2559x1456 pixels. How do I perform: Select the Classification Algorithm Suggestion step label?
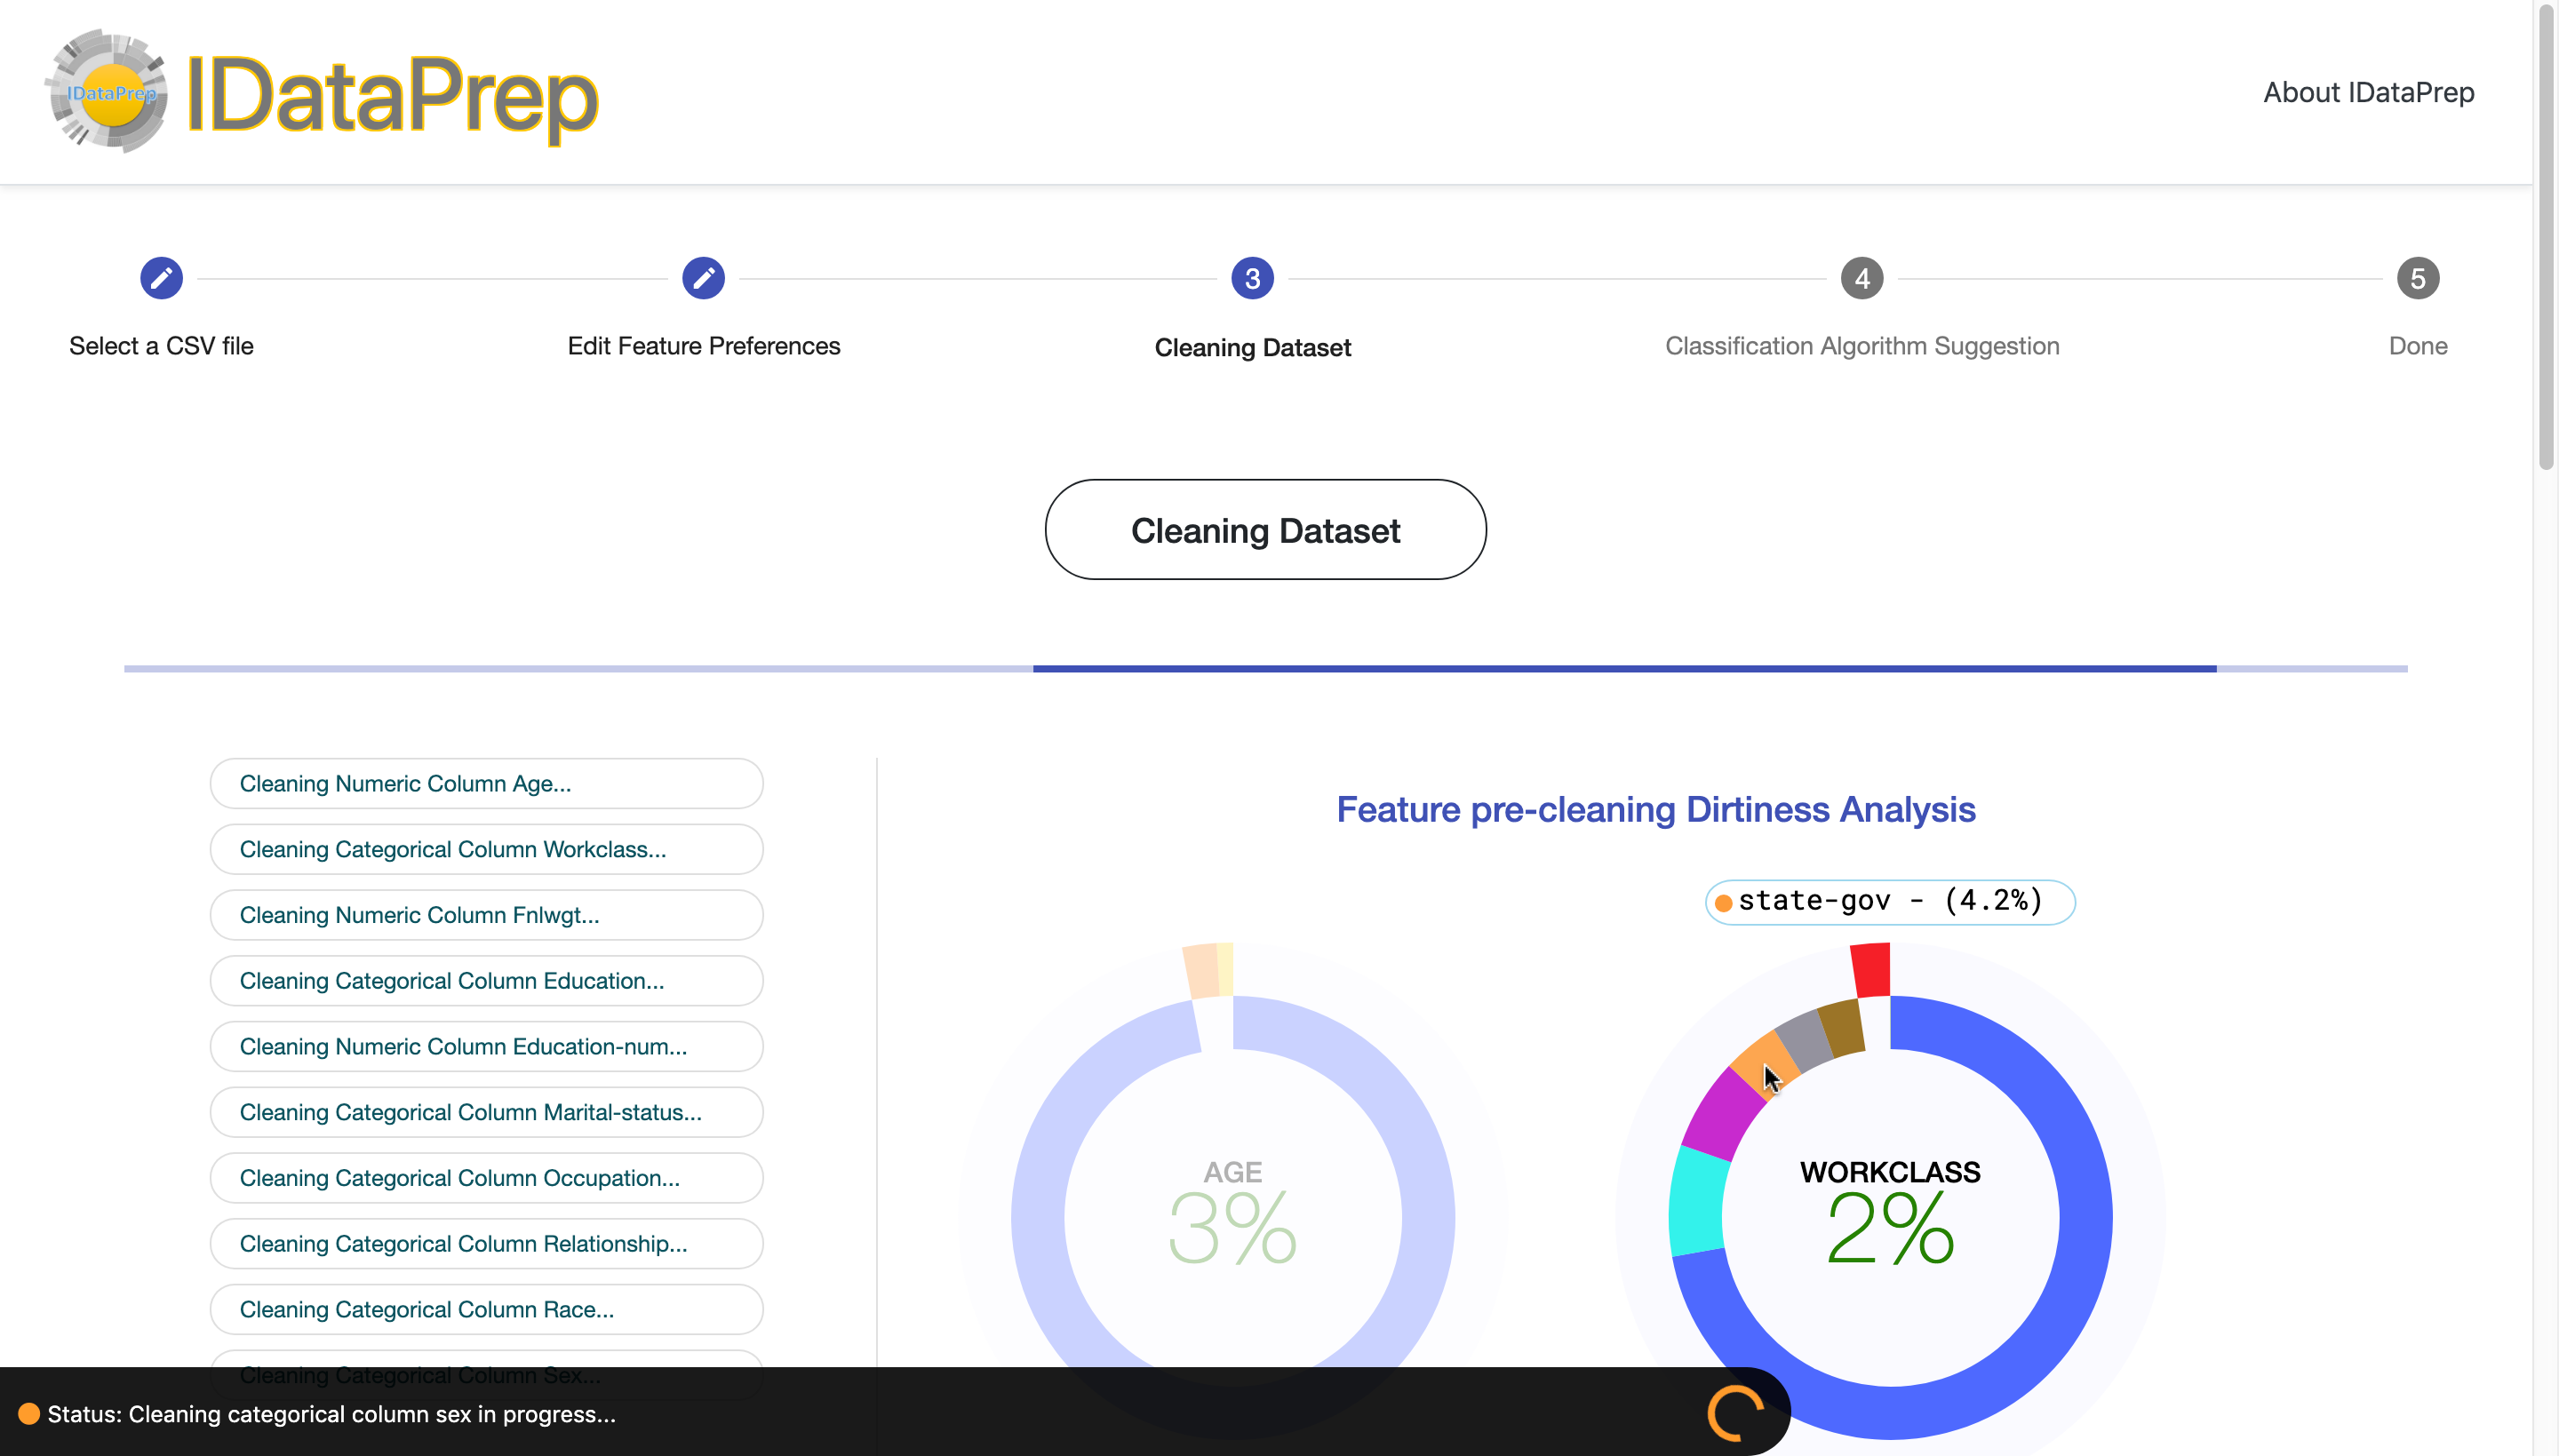(x=1861, y=346)
